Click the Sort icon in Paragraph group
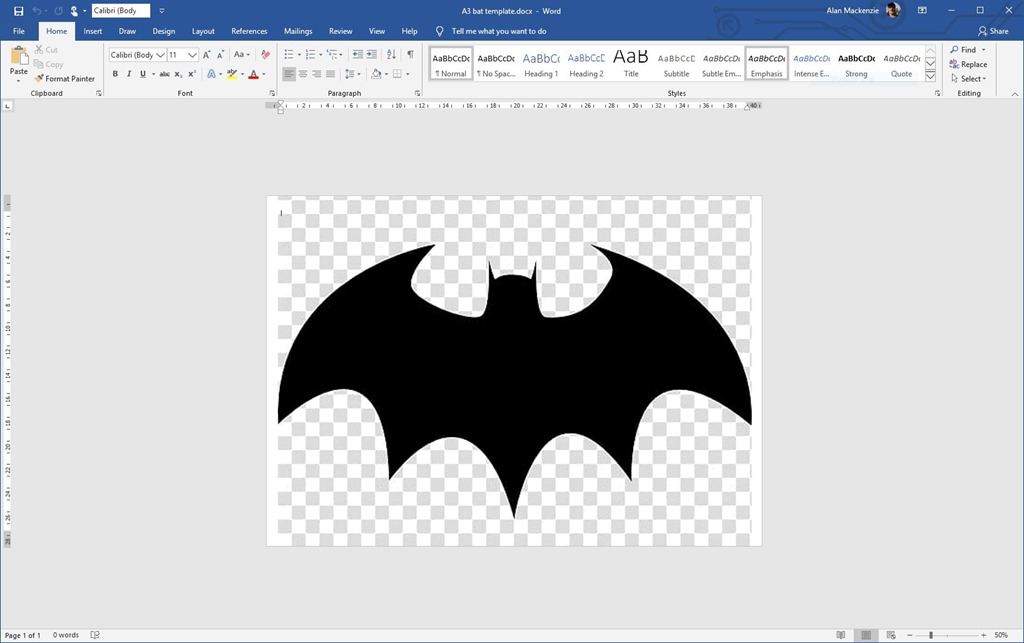This screenshot has height=643, width=1024. (x=391, y=55)
